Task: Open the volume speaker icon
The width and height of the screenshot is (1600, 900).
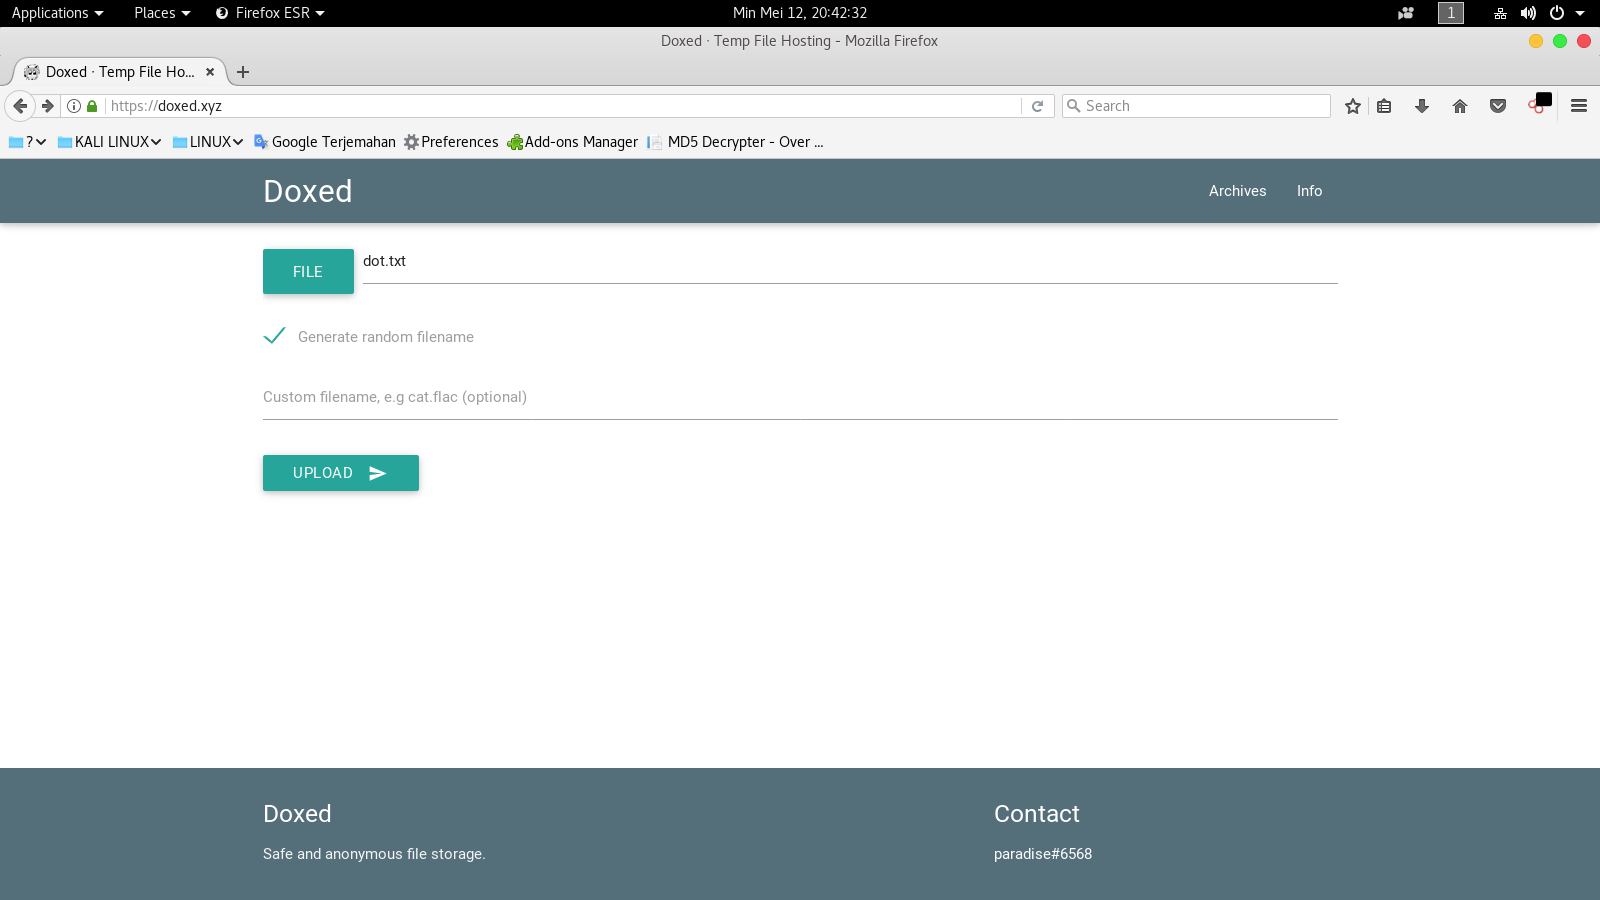Action: click(x=1528, y=13)
